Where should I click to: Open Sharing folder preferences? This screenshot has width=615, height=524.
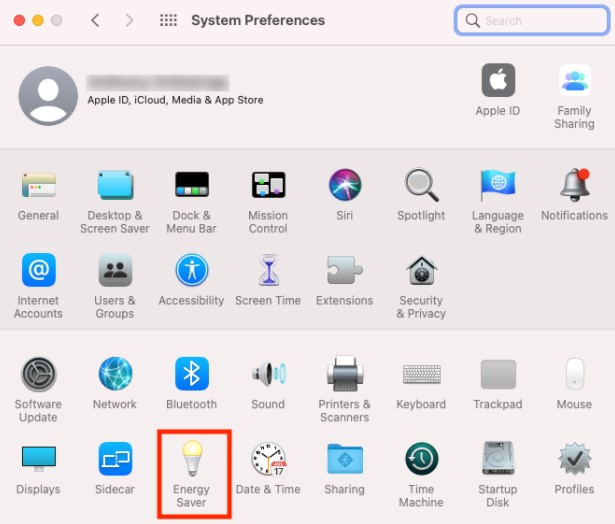tap(345, 458)
